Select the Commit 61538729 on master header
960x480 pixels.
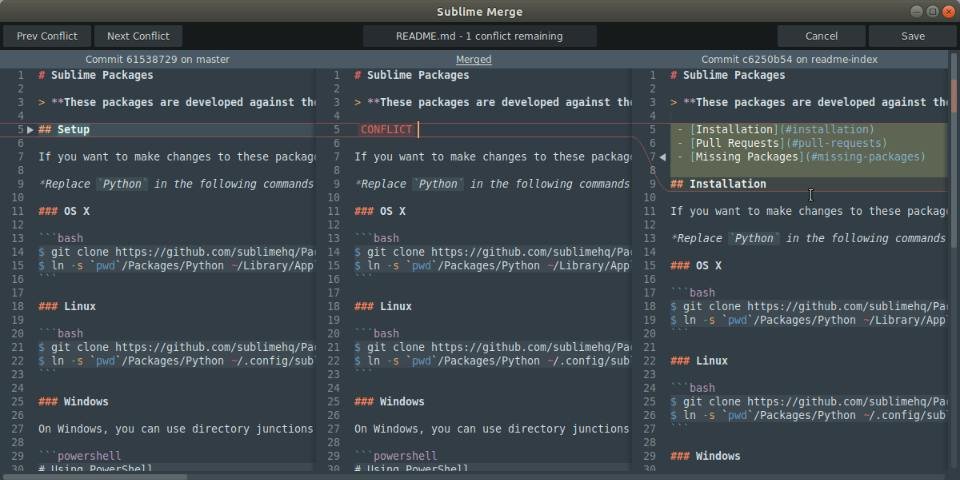tap(157, 59)
